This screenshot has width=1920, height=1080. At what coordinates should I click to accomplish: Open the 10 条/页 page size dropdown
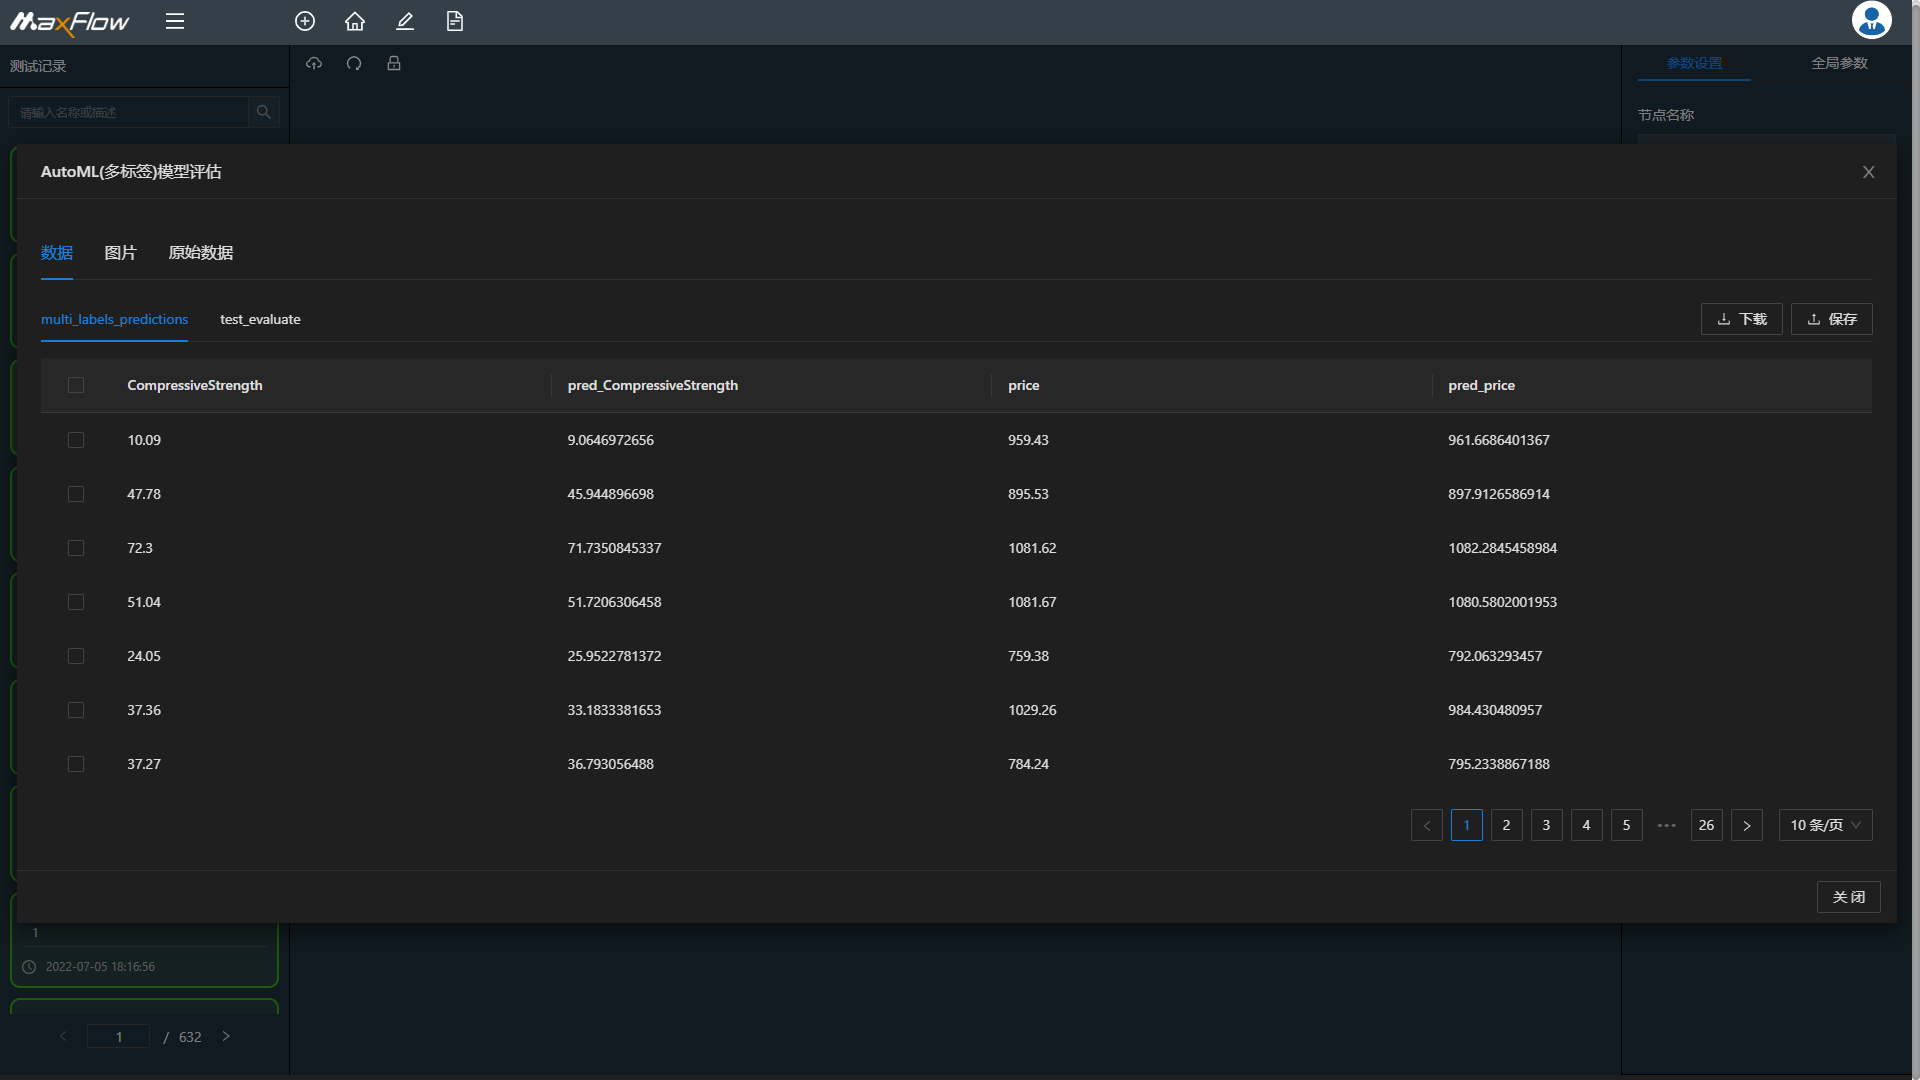pyautogui.click(x=1825, y=825)
